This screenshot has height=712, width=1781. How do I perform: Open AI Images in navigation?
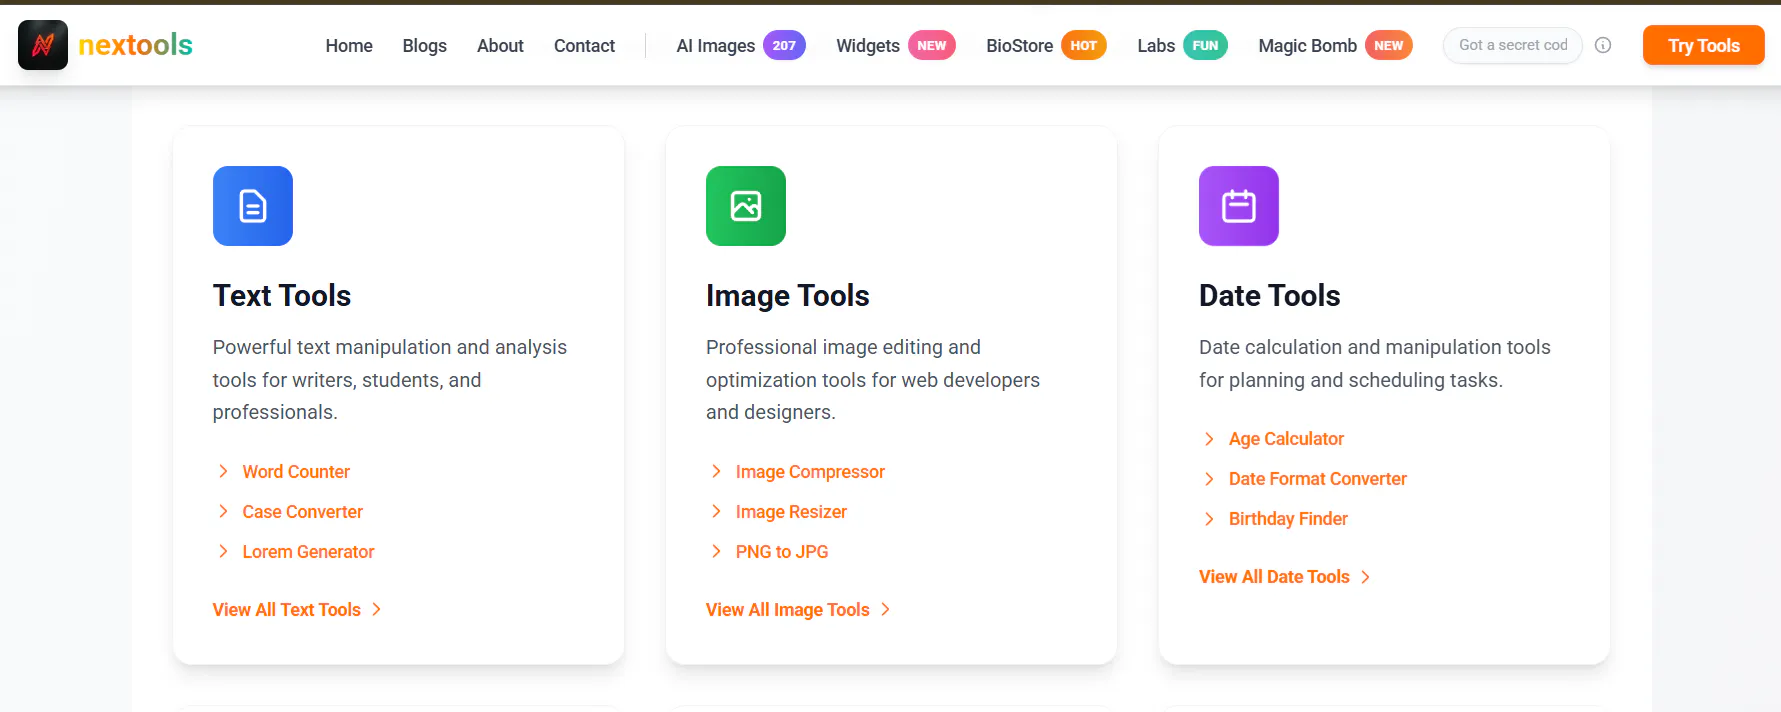(x=716, y=45)
